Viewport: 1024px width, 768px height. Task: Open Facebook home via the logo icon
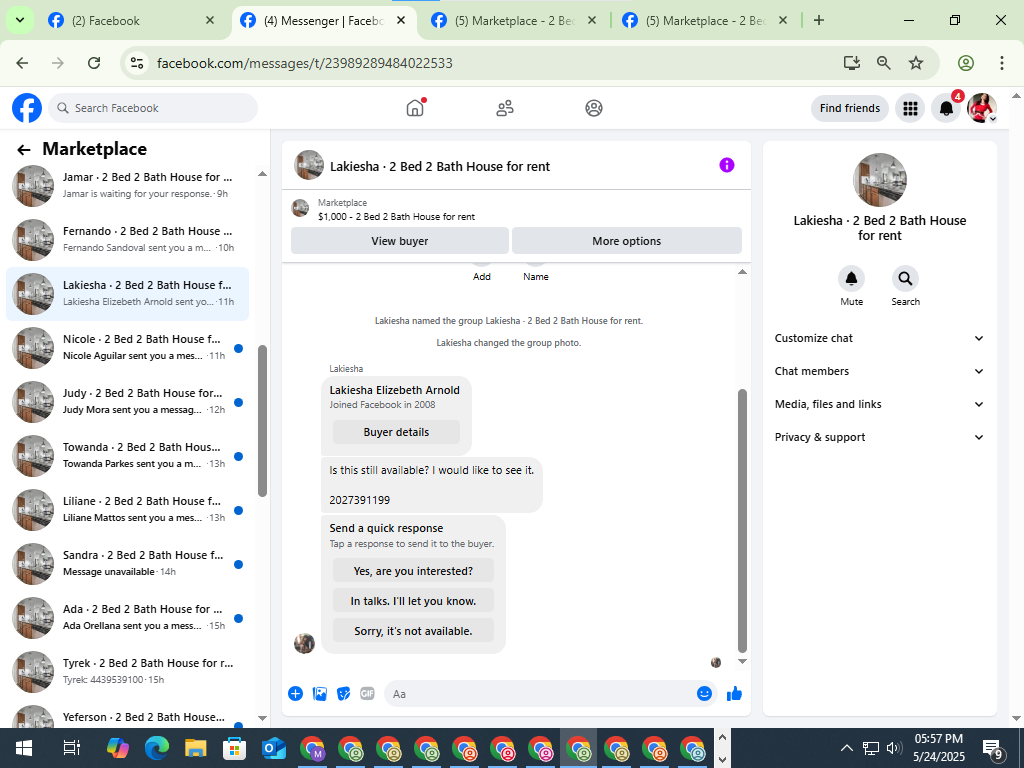coord(27,108)
